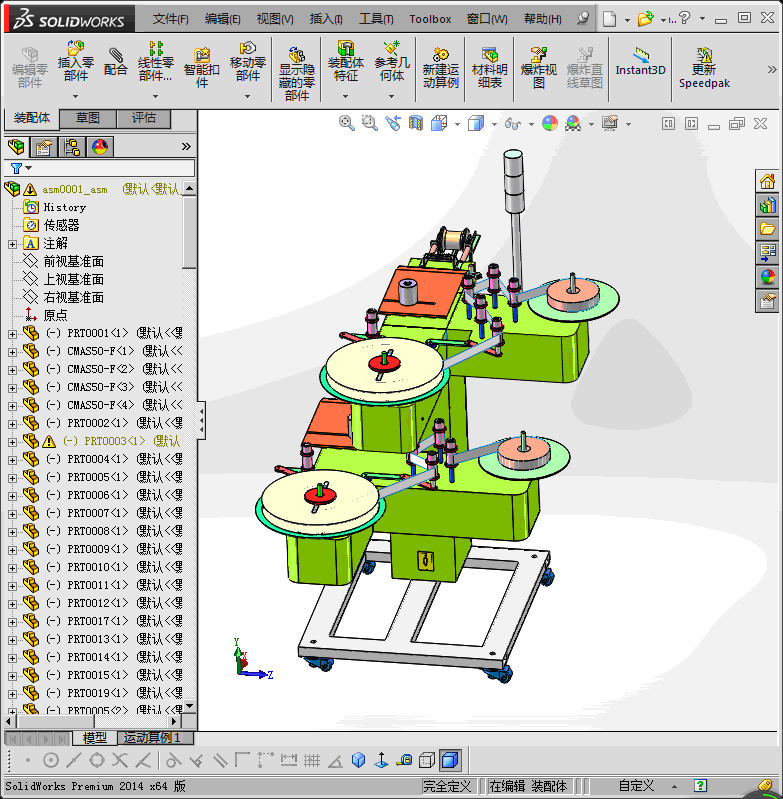The image size is (783, 799).
Task: Open Toolbox menu
Action: 430,19
